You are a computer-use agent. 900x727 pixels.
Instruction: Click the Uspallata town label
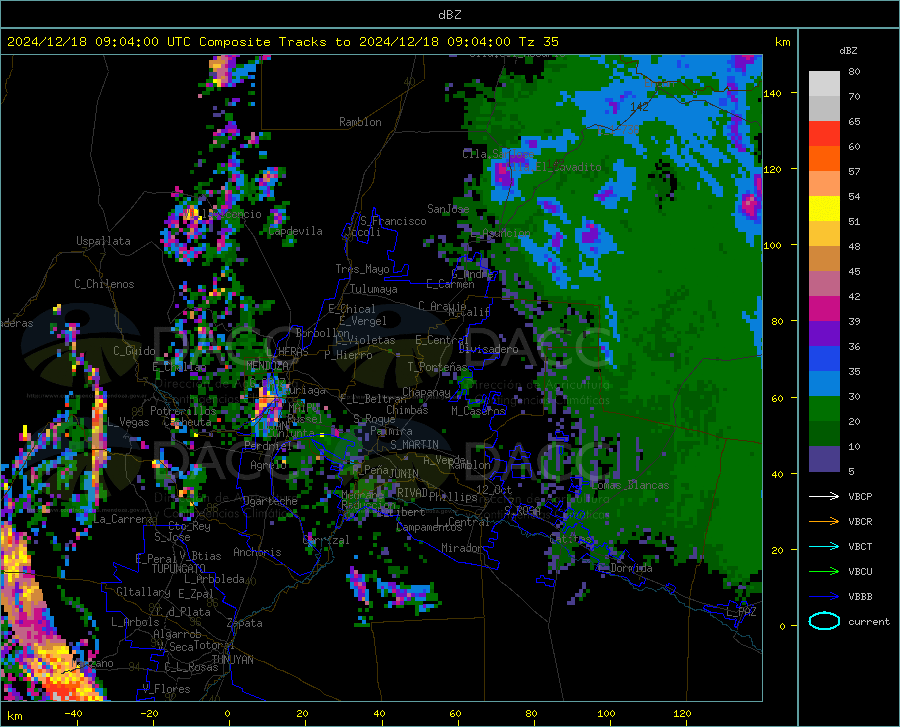tap(103, 241)
